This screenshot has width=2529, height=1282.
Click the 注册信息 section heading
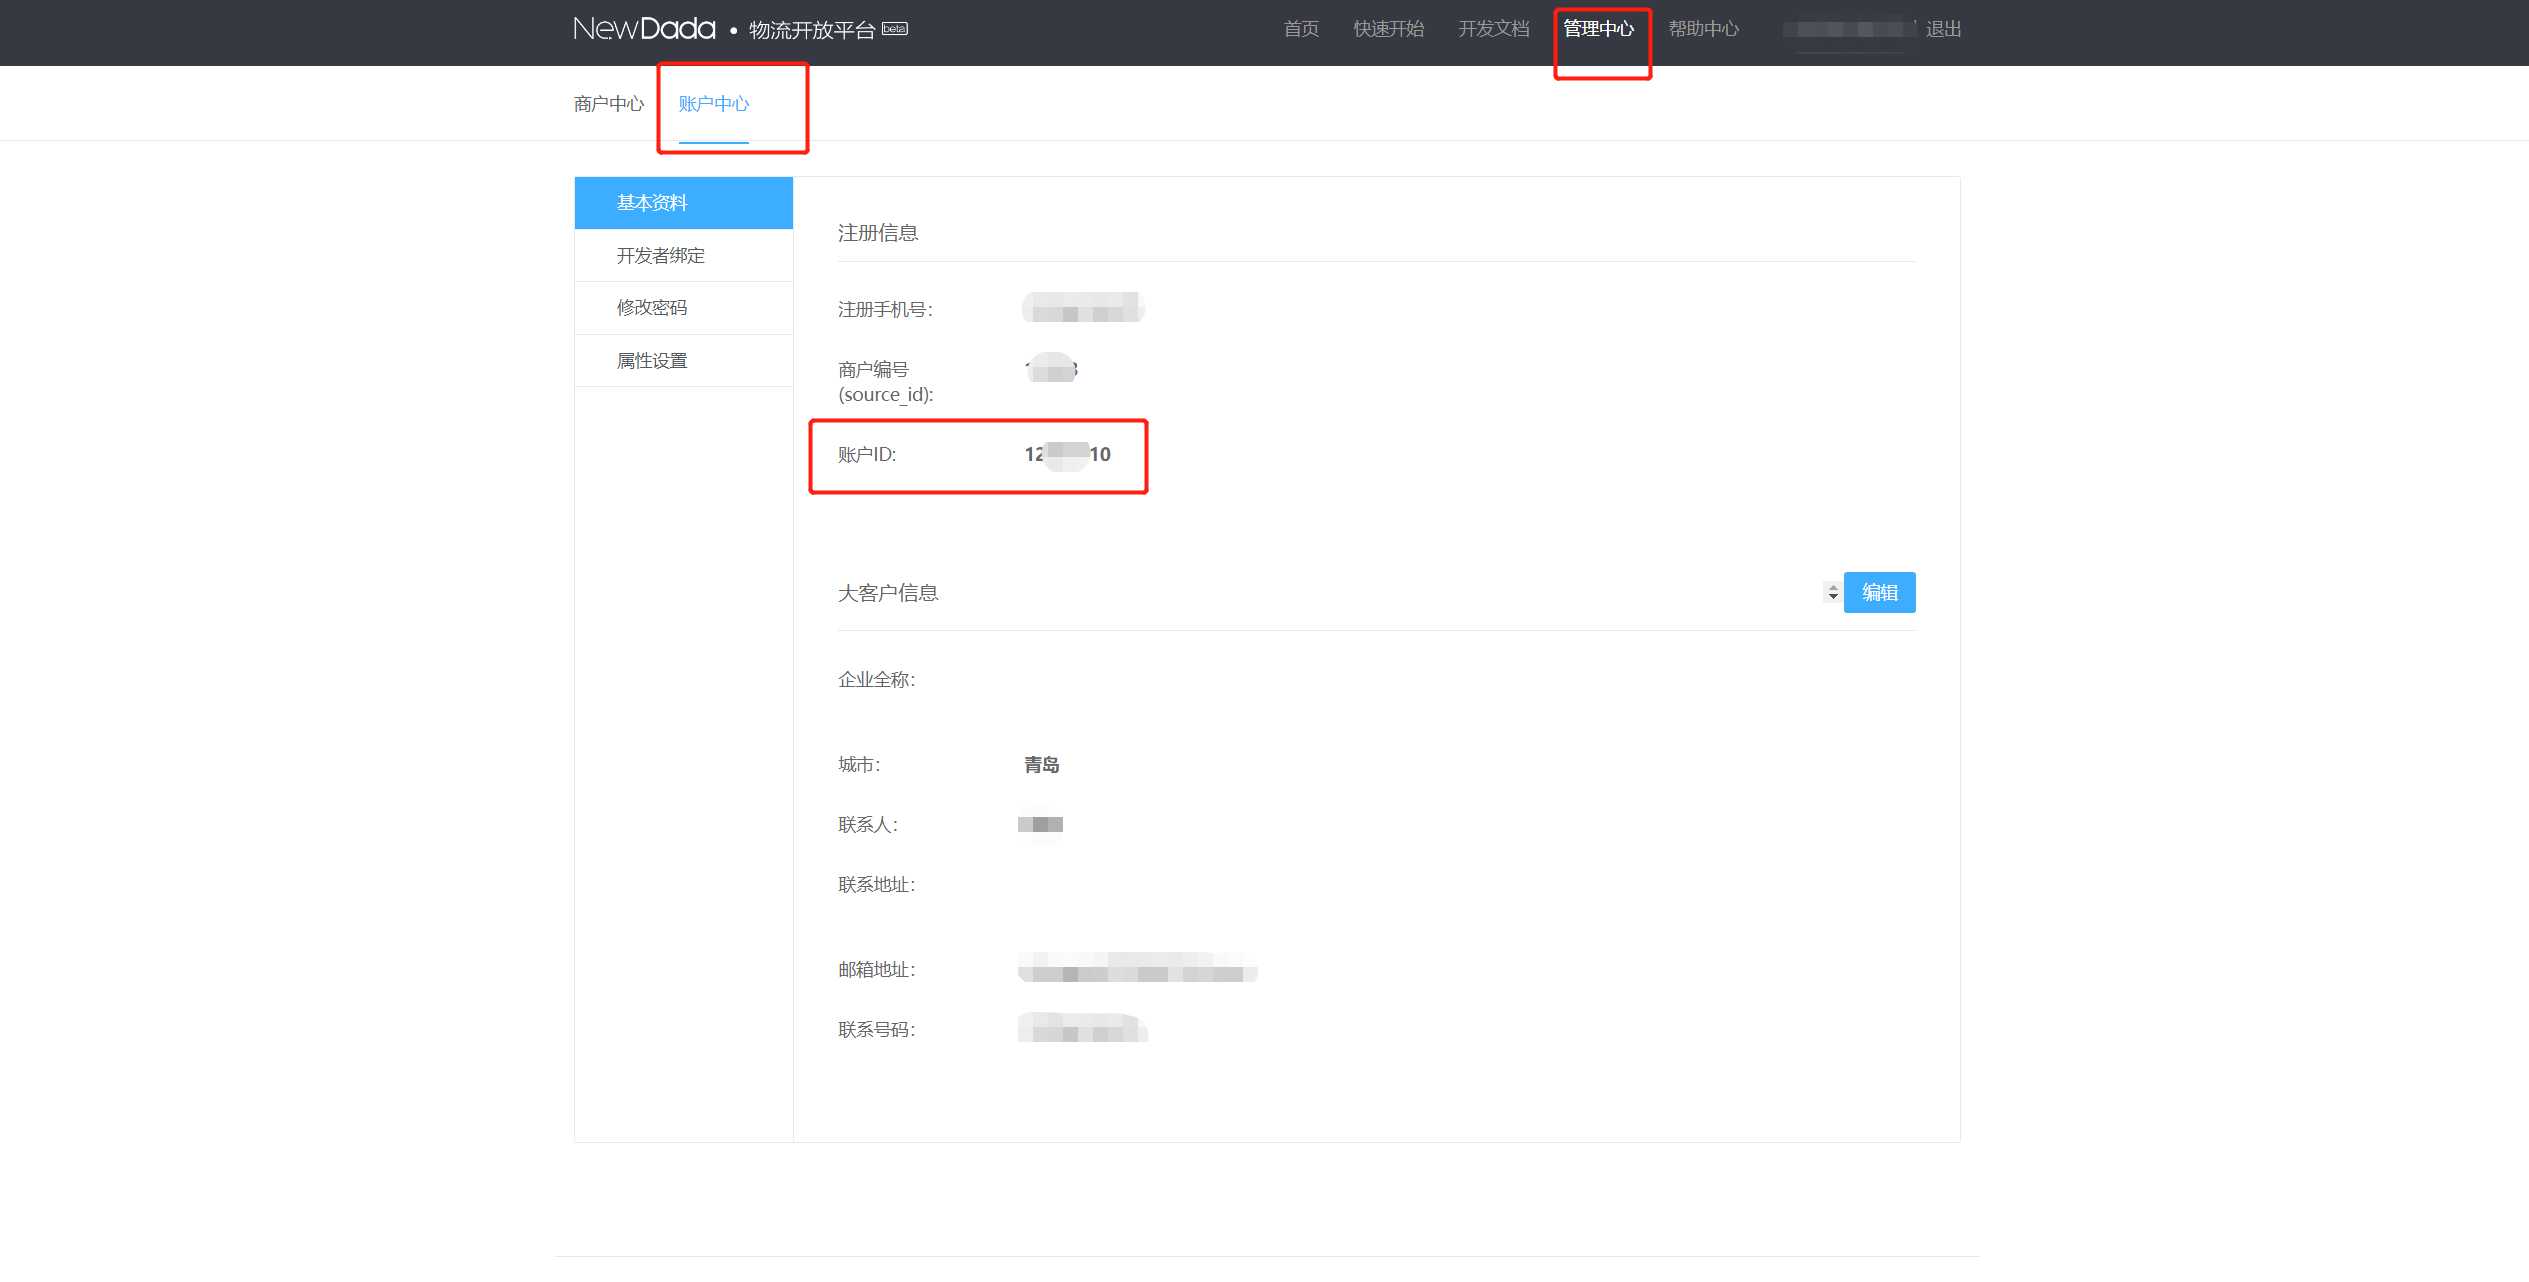(878, 233)
